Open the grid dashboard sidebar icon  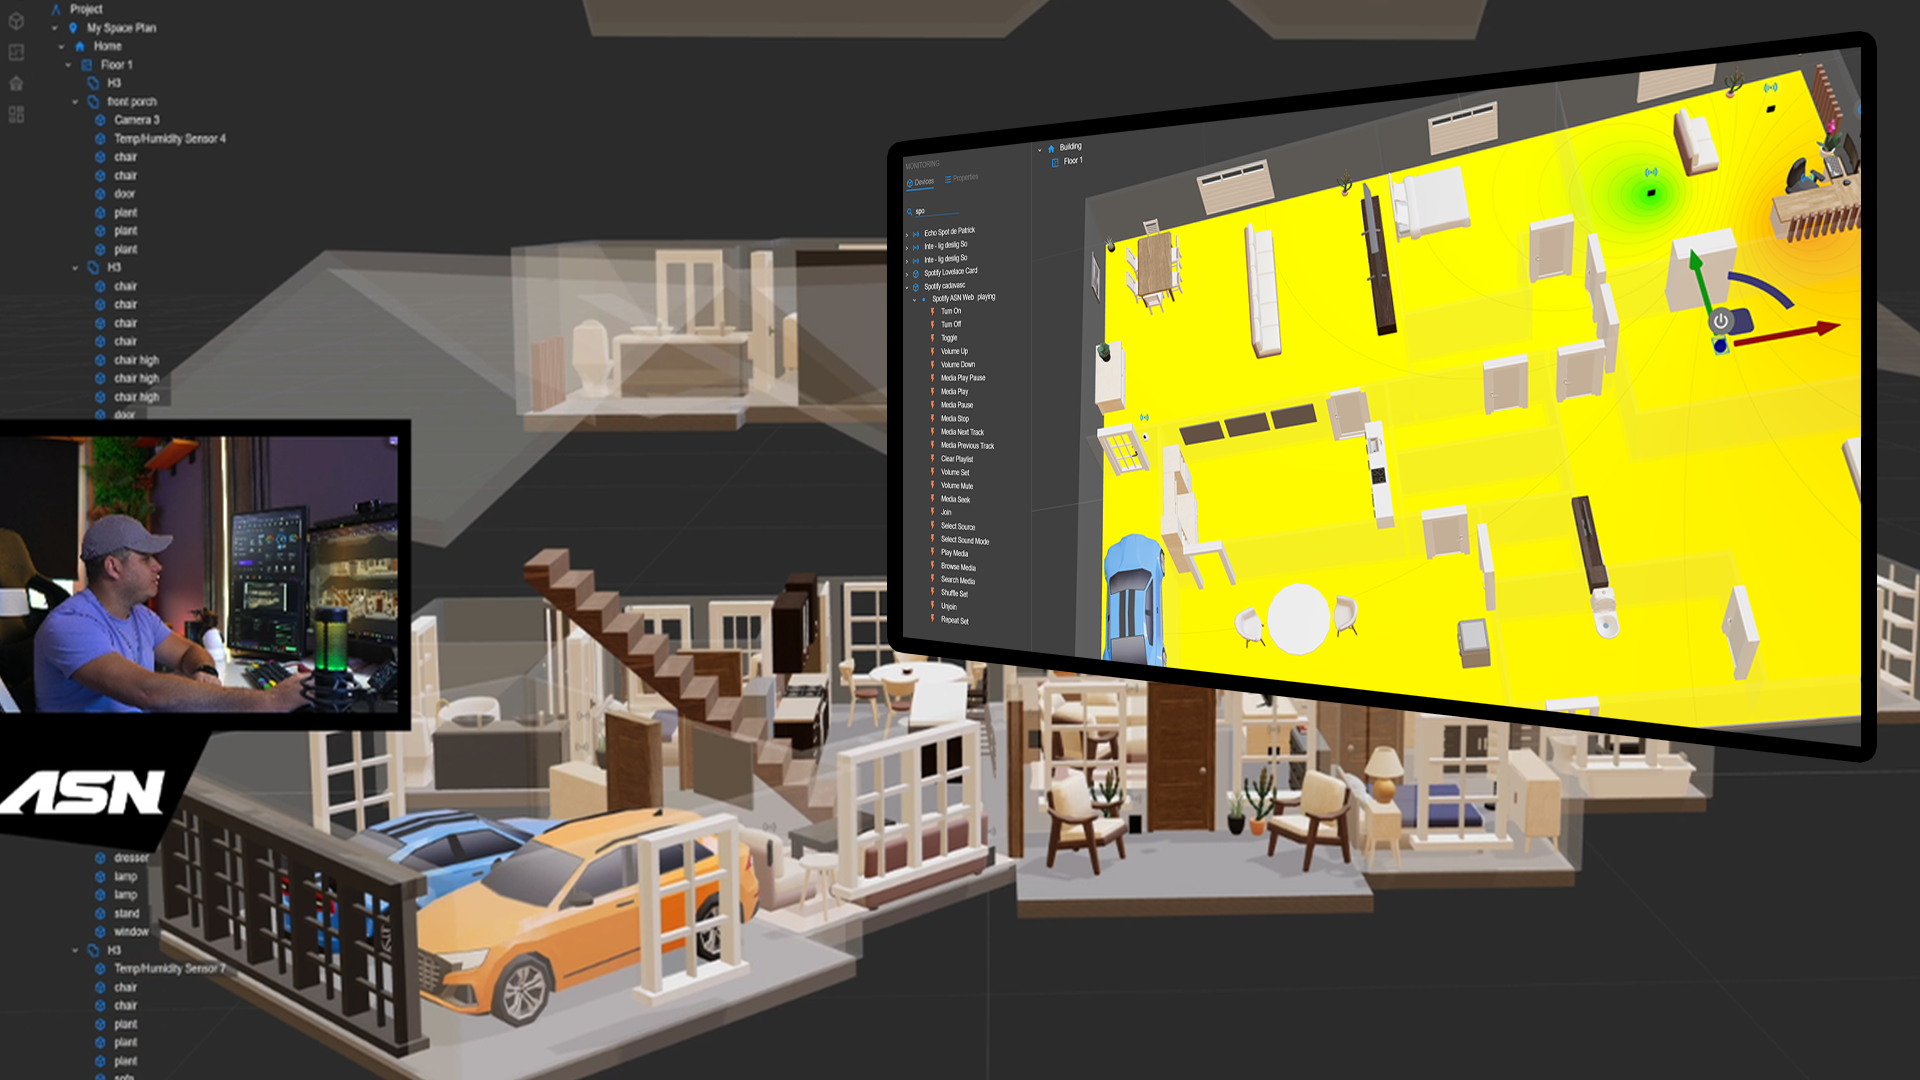pos(16,114)
